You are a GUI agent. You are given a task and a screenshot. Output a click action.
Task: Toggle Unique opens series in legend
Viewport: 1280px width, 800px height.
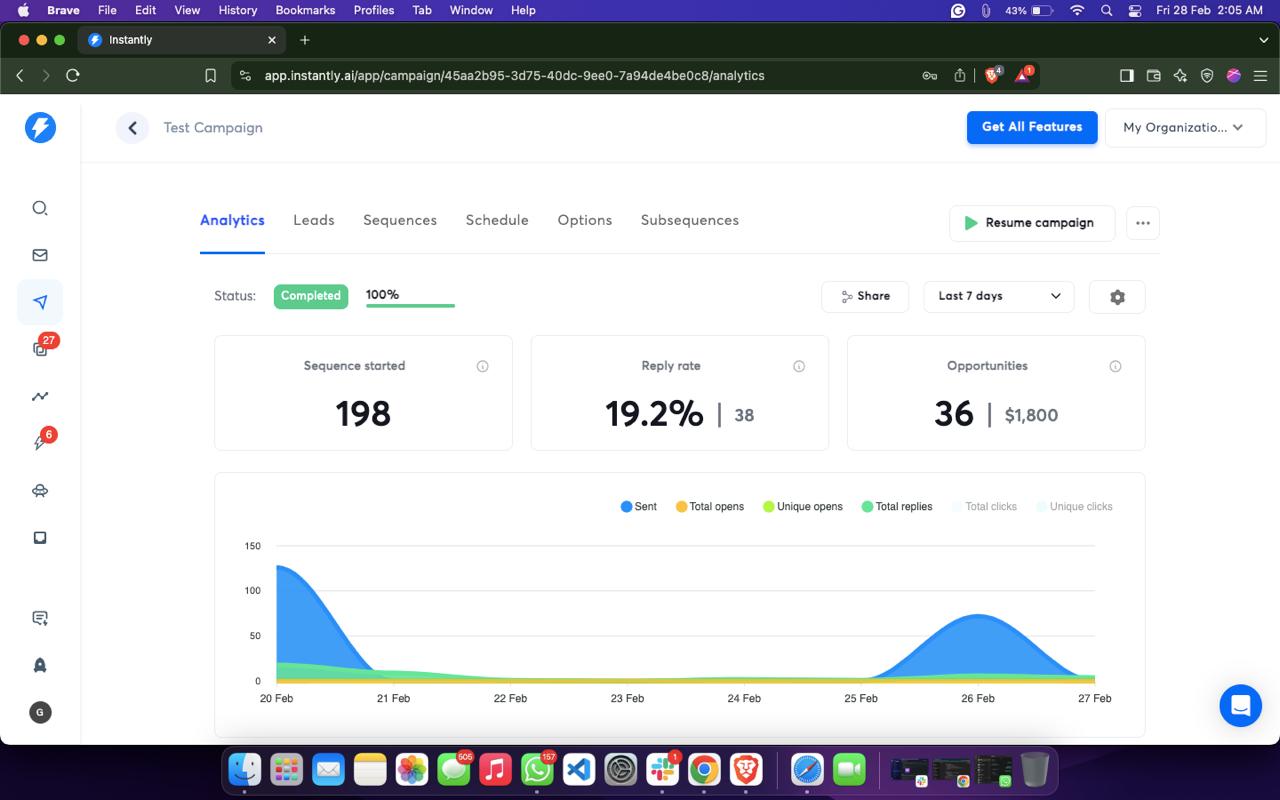point(803,507)
